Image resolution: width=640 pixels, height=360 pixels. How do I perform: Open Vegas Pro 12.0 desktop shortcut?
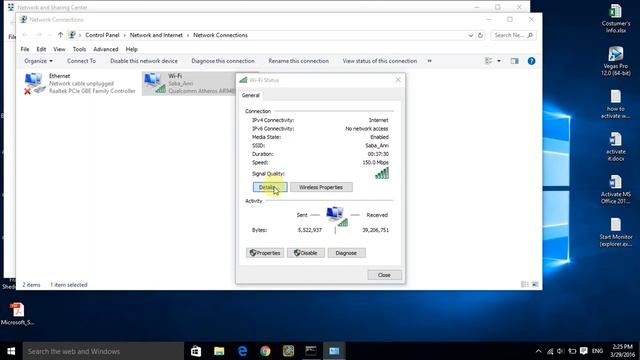(616, 61)
